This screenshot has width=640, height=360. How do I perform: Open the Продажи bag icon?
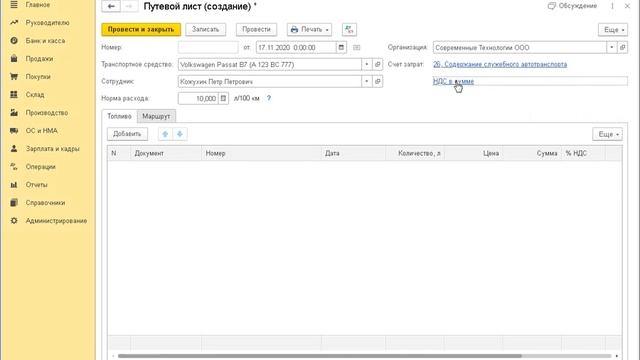click(14, 59)
